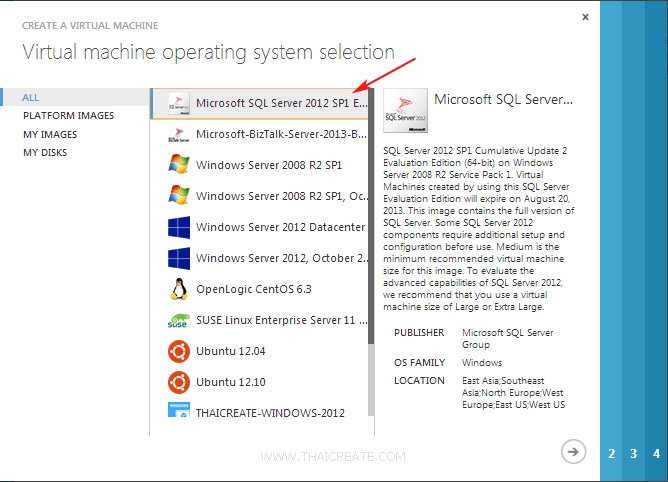Click the SQL Server description paragraph
Viewport: 668px width, 482px height.
point(478,229)
